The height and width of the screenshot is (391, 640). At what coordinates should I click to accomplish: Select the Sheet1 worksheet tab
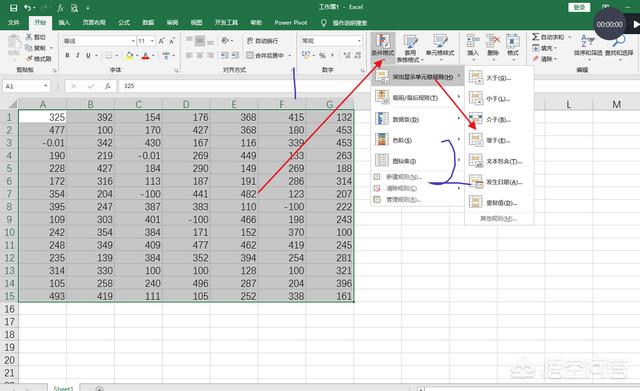coord(63,388)
